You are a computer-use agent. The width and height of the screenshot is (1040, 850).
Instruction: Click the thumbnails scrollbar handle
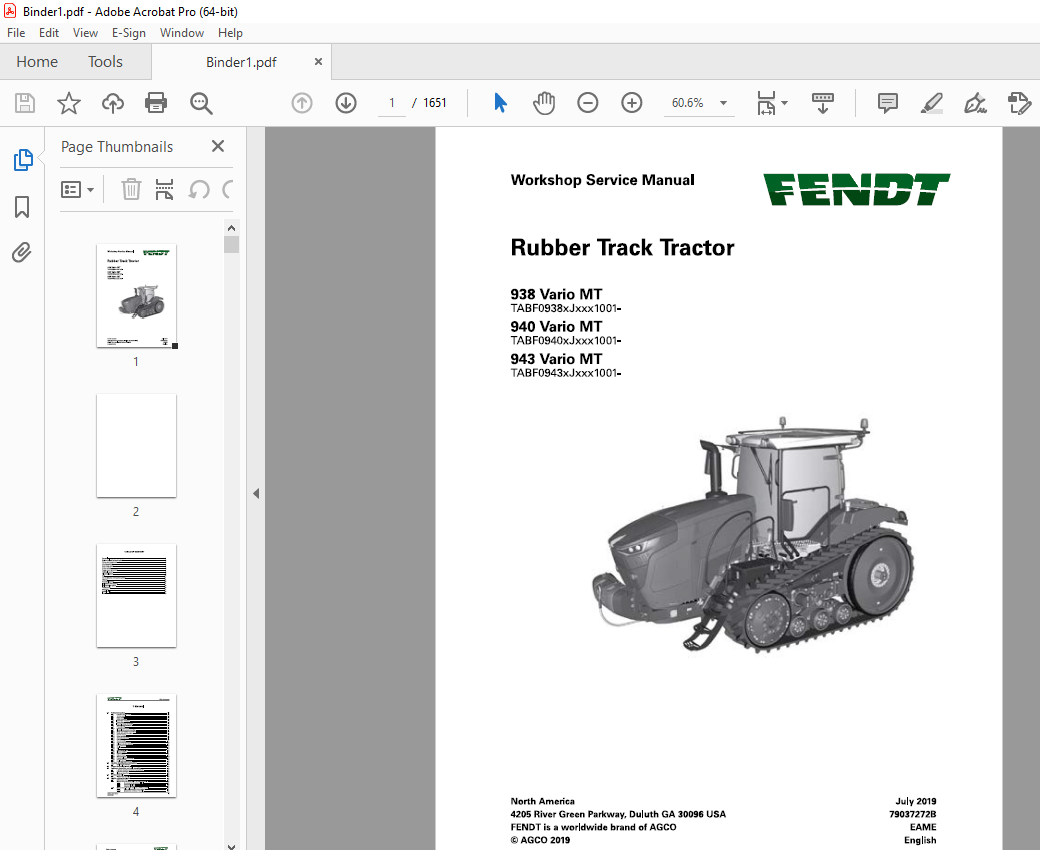coord(231,245)
